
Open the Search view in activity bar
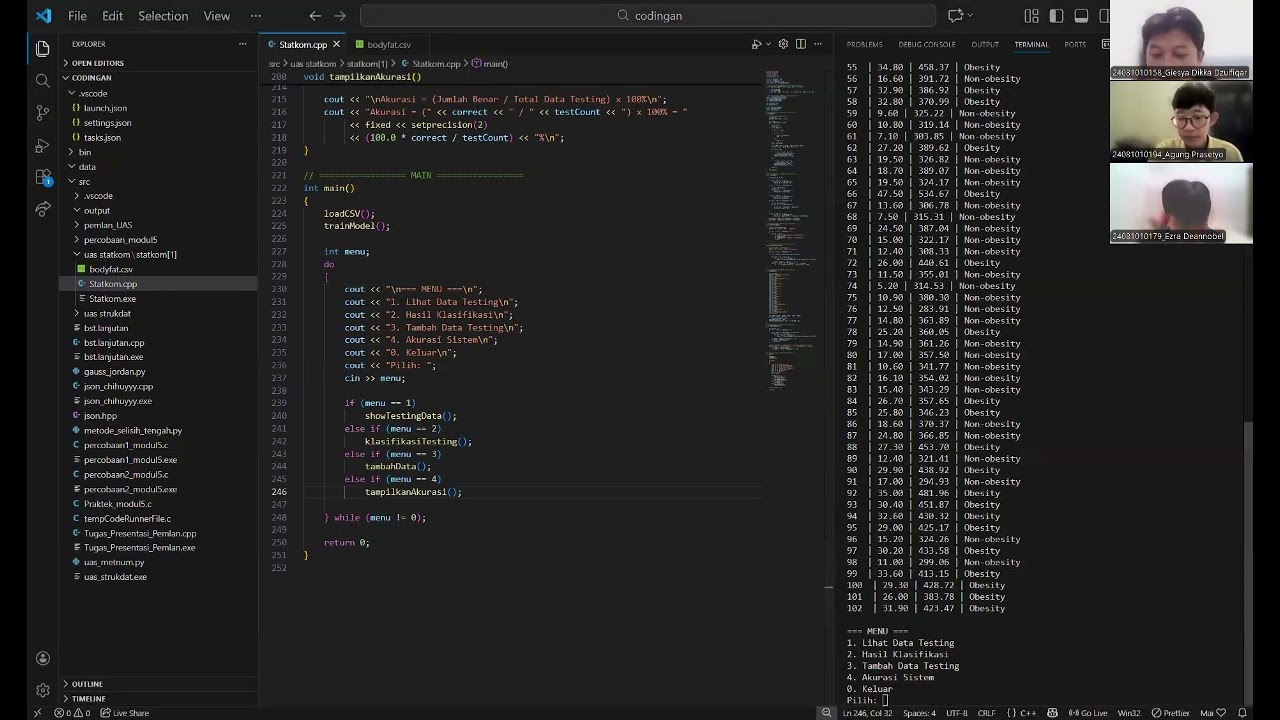(42, 80)
